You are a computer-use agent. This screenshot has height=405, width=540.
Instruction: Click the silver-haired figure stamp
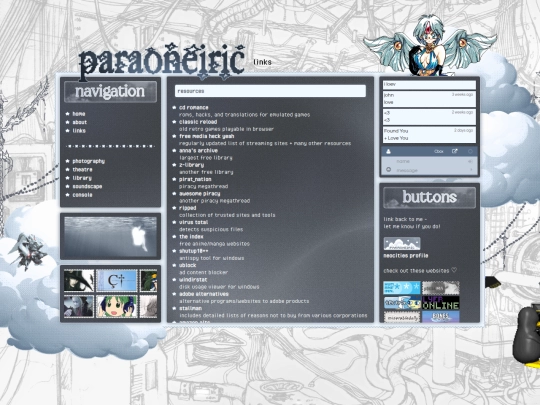click(x=79, y=306)
